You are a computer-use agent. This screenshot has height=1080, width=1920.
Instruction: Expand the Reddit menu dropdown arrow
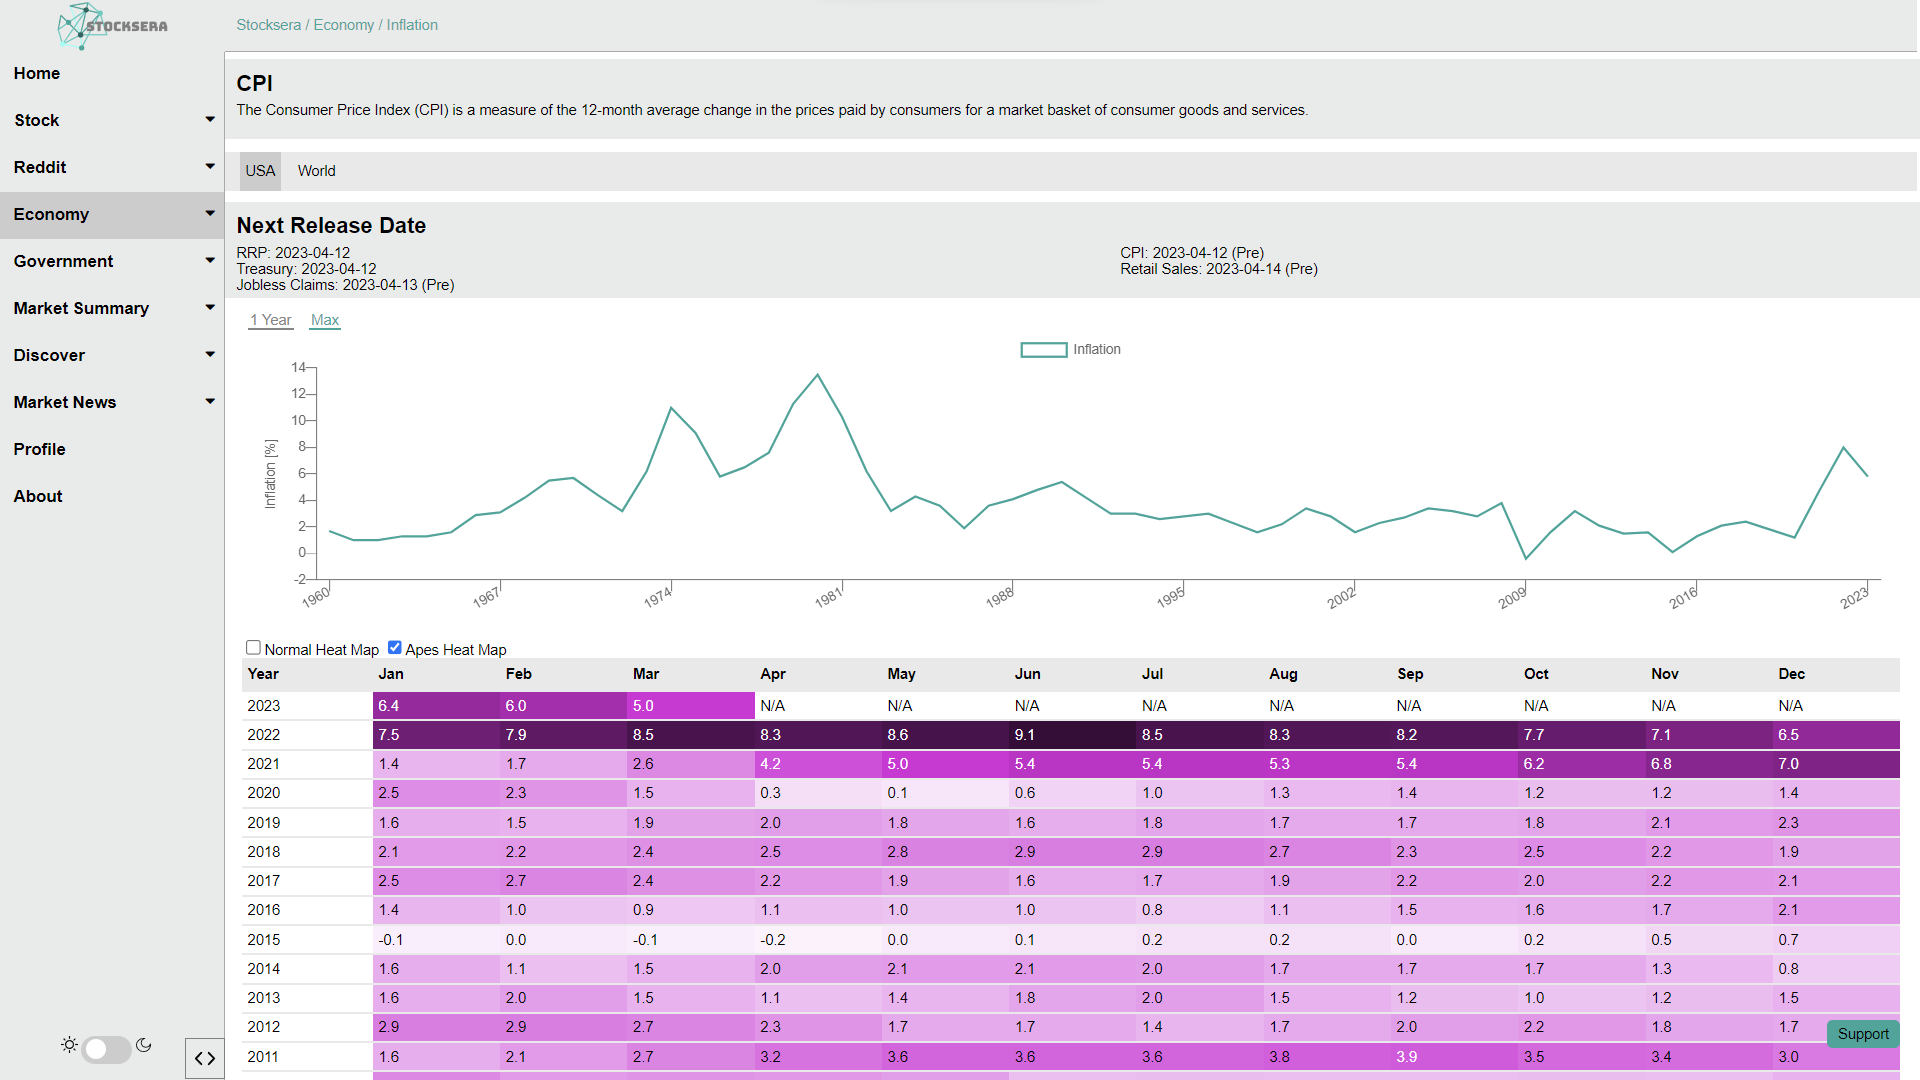(x=210, y=167)
